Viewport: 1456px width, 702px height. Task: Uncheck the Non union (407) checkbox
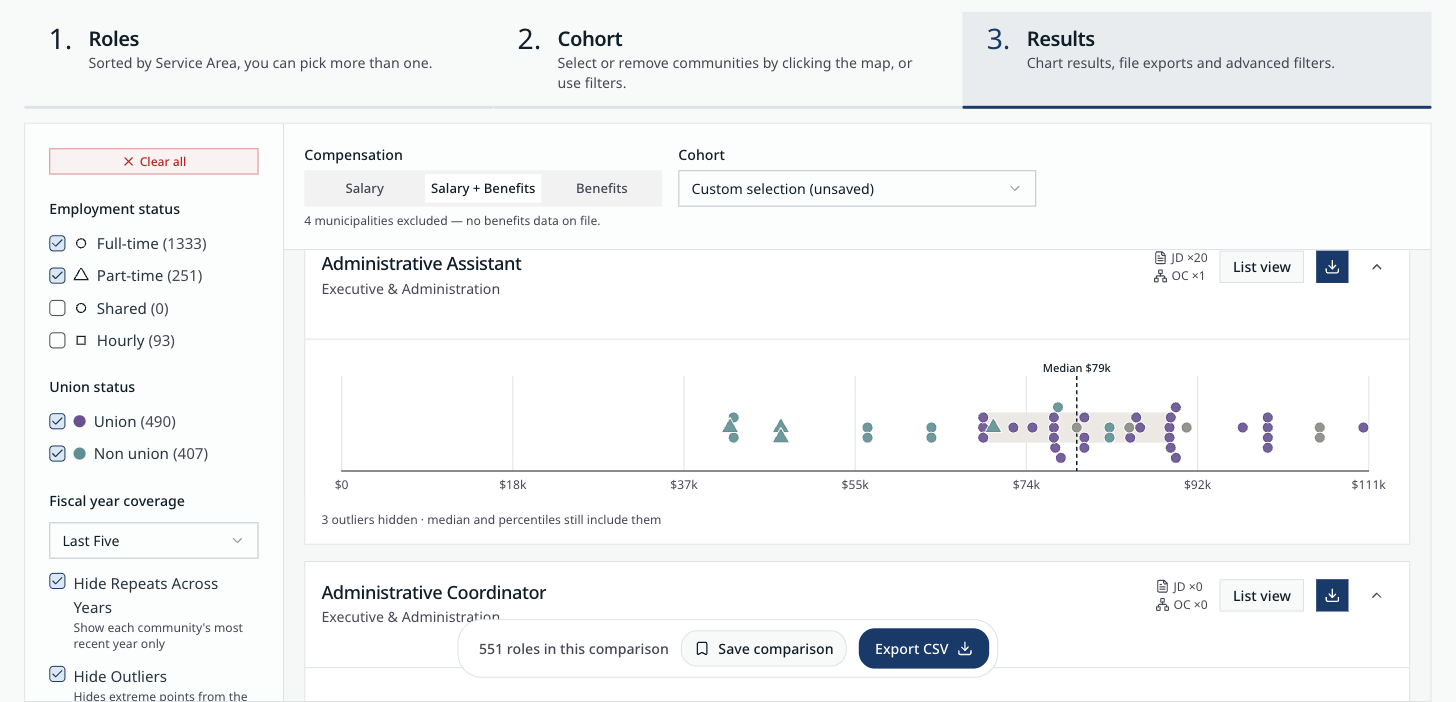[58, 453]
